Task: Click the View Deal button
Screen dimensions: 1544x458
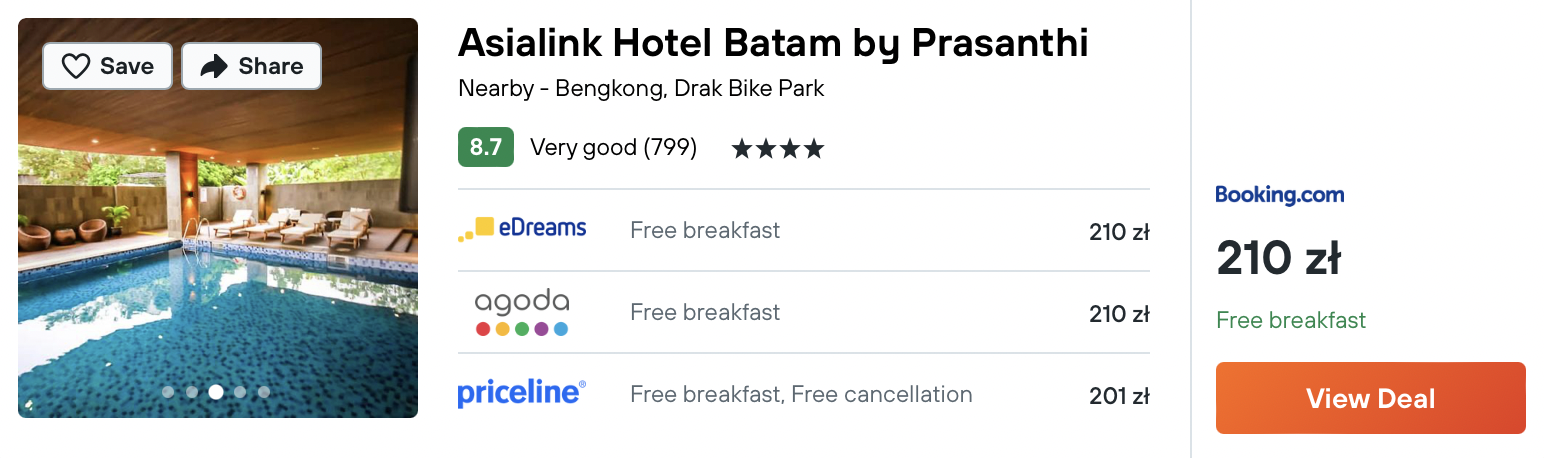Action: coord(1371,398)
